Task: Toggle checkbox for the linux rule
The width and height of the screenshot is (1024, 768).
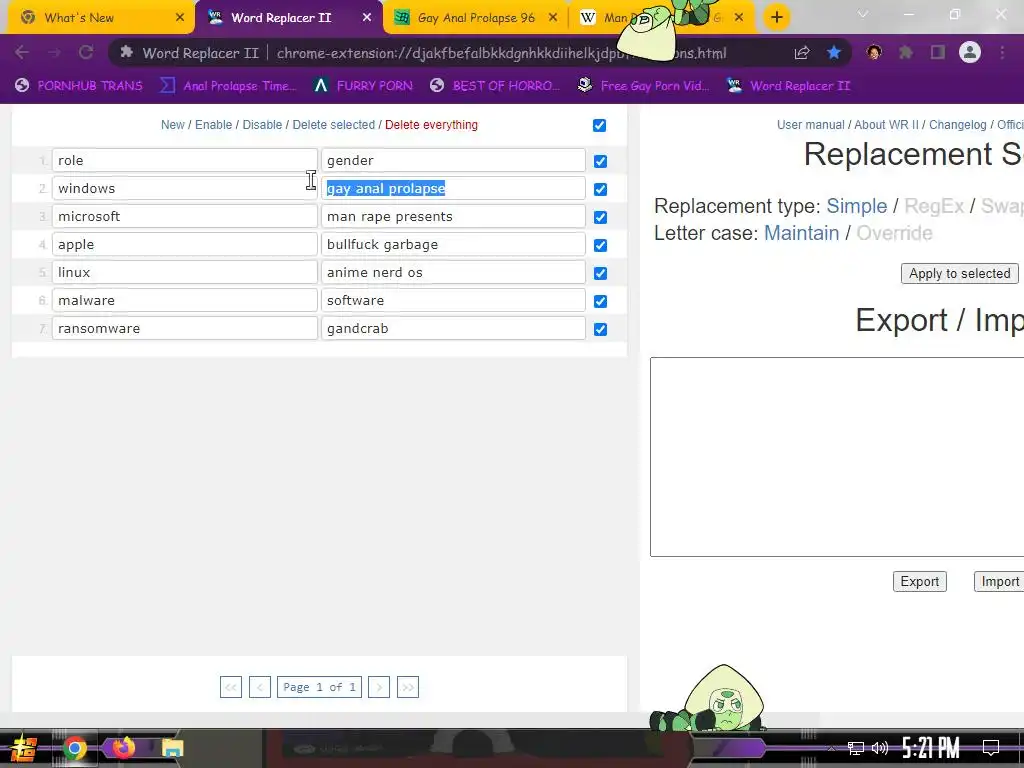Action: [600, 274]
